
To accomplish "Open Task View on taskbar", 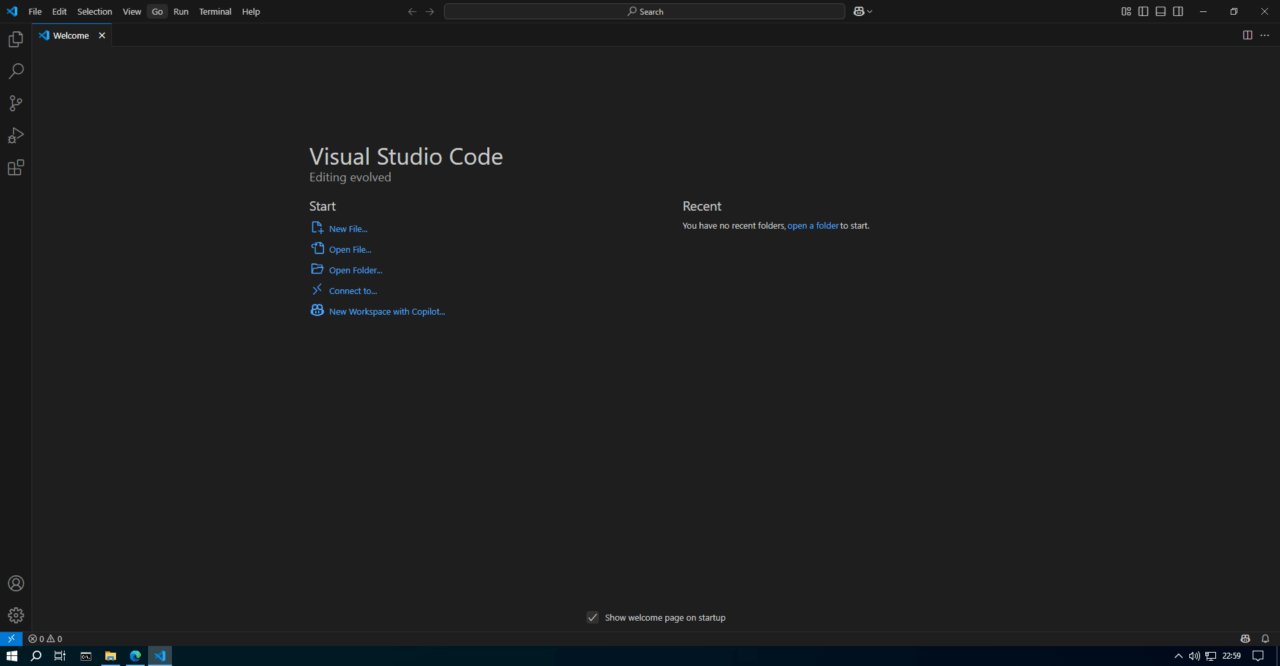I will tap(60, 656).
